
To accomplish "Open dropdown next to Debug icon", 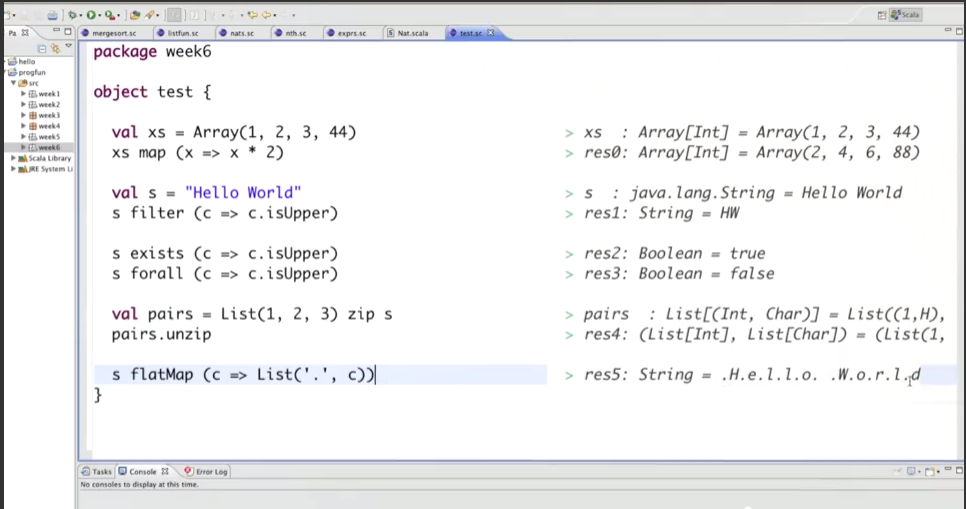I will point(81,15).
